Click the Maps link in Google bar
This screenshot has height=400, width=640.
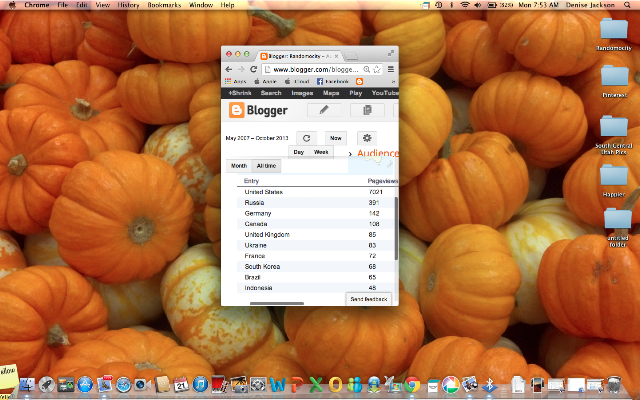tap(331, 93)
